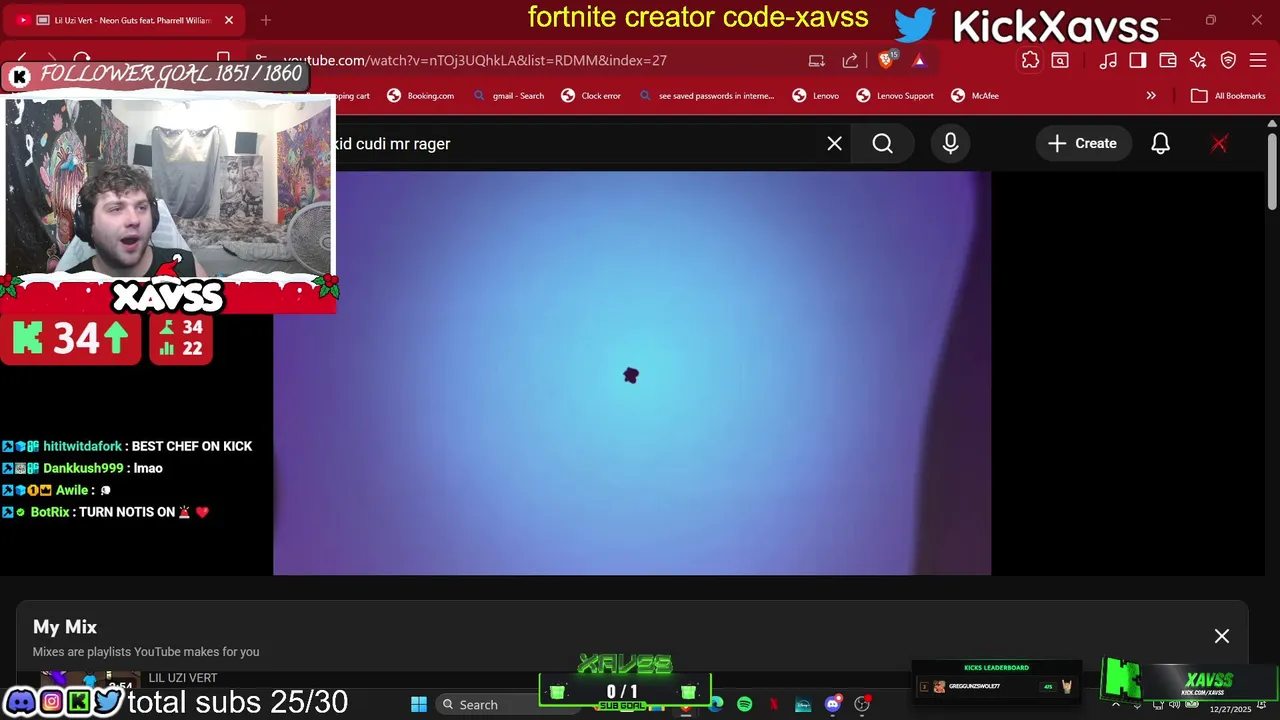Click the share page arrow icon
Image resolution: width=1280 pixels, height=720 pixels.
point(850,60)
